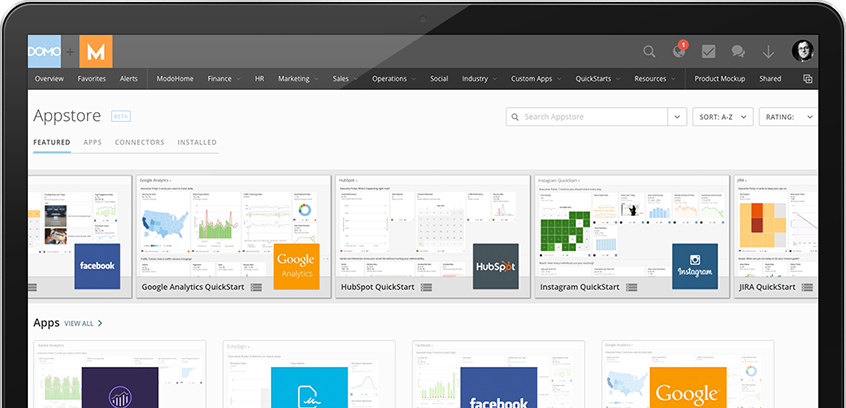Open the Product Mockup page
Screen dimensions: 846x408
[x=720, y=79]
